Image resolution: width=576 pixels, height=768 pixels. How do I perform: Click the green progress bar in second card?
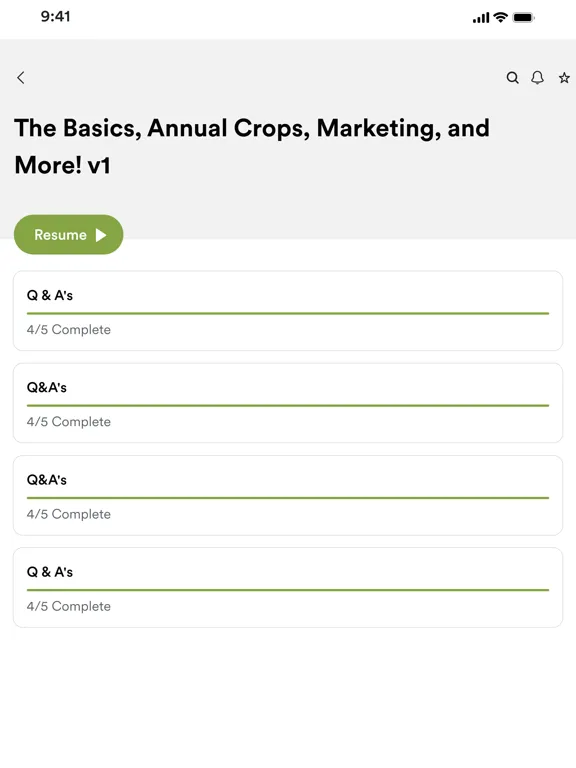tap(288, 406)
